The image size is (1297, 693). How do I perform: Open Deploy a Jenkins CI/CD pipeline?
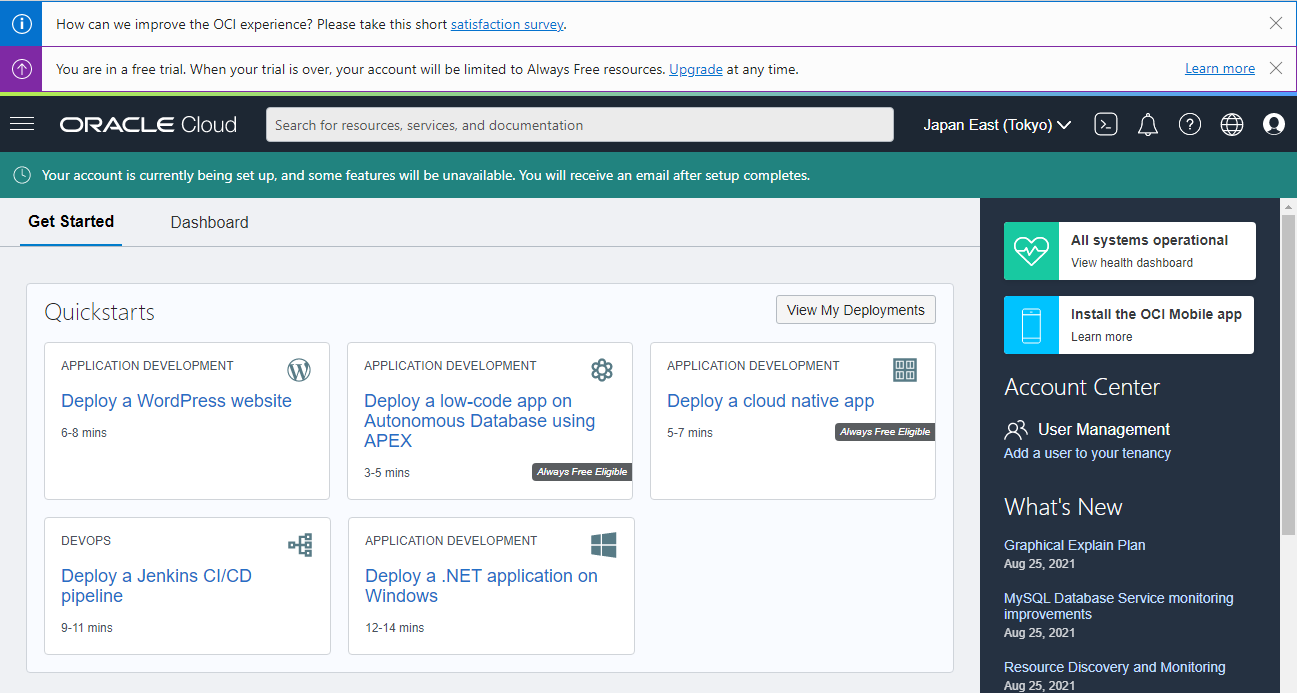(156, 586)
